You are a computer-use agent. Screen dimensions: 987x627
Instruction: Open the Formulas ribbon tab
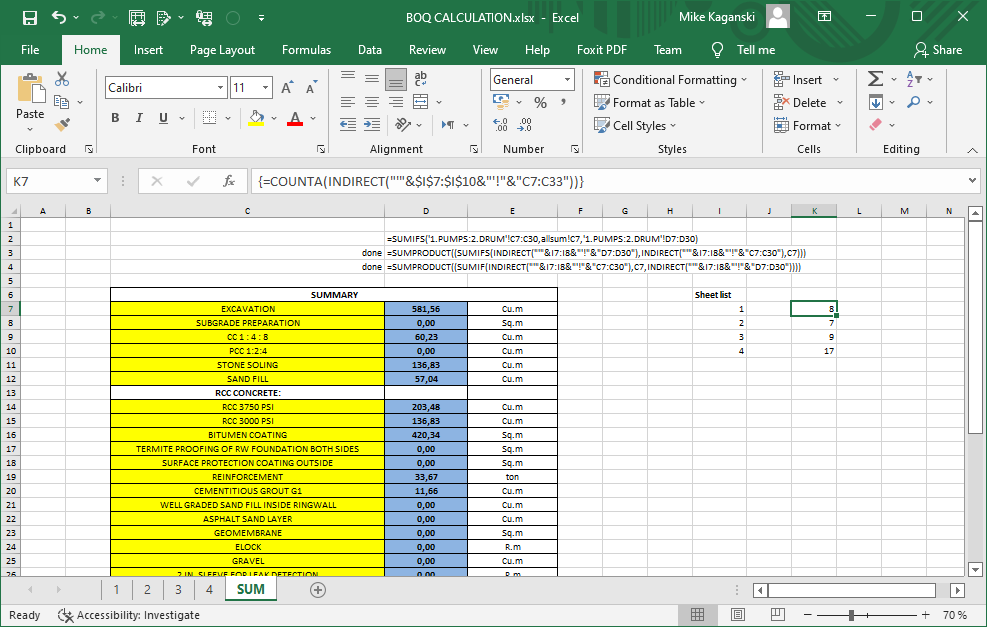[307, 50]
